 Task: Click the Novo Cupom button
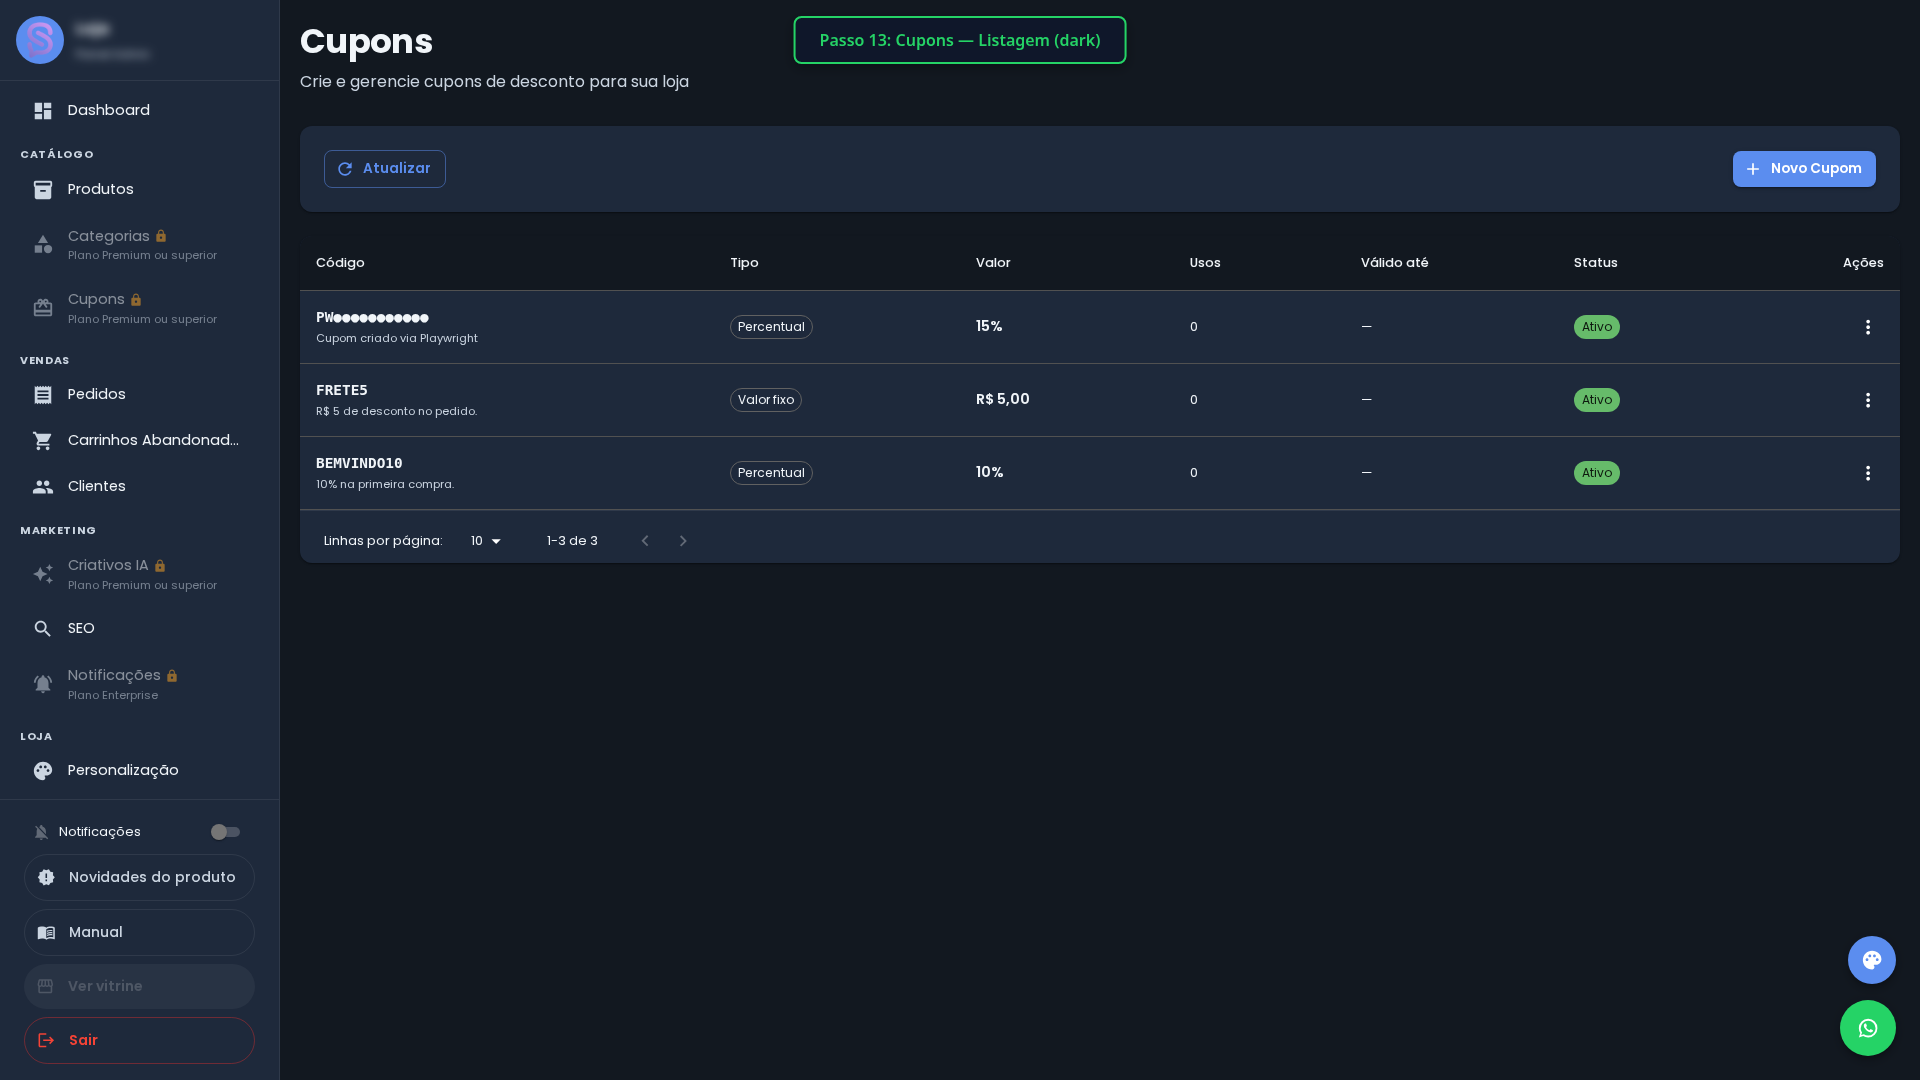click(1804, 169)
